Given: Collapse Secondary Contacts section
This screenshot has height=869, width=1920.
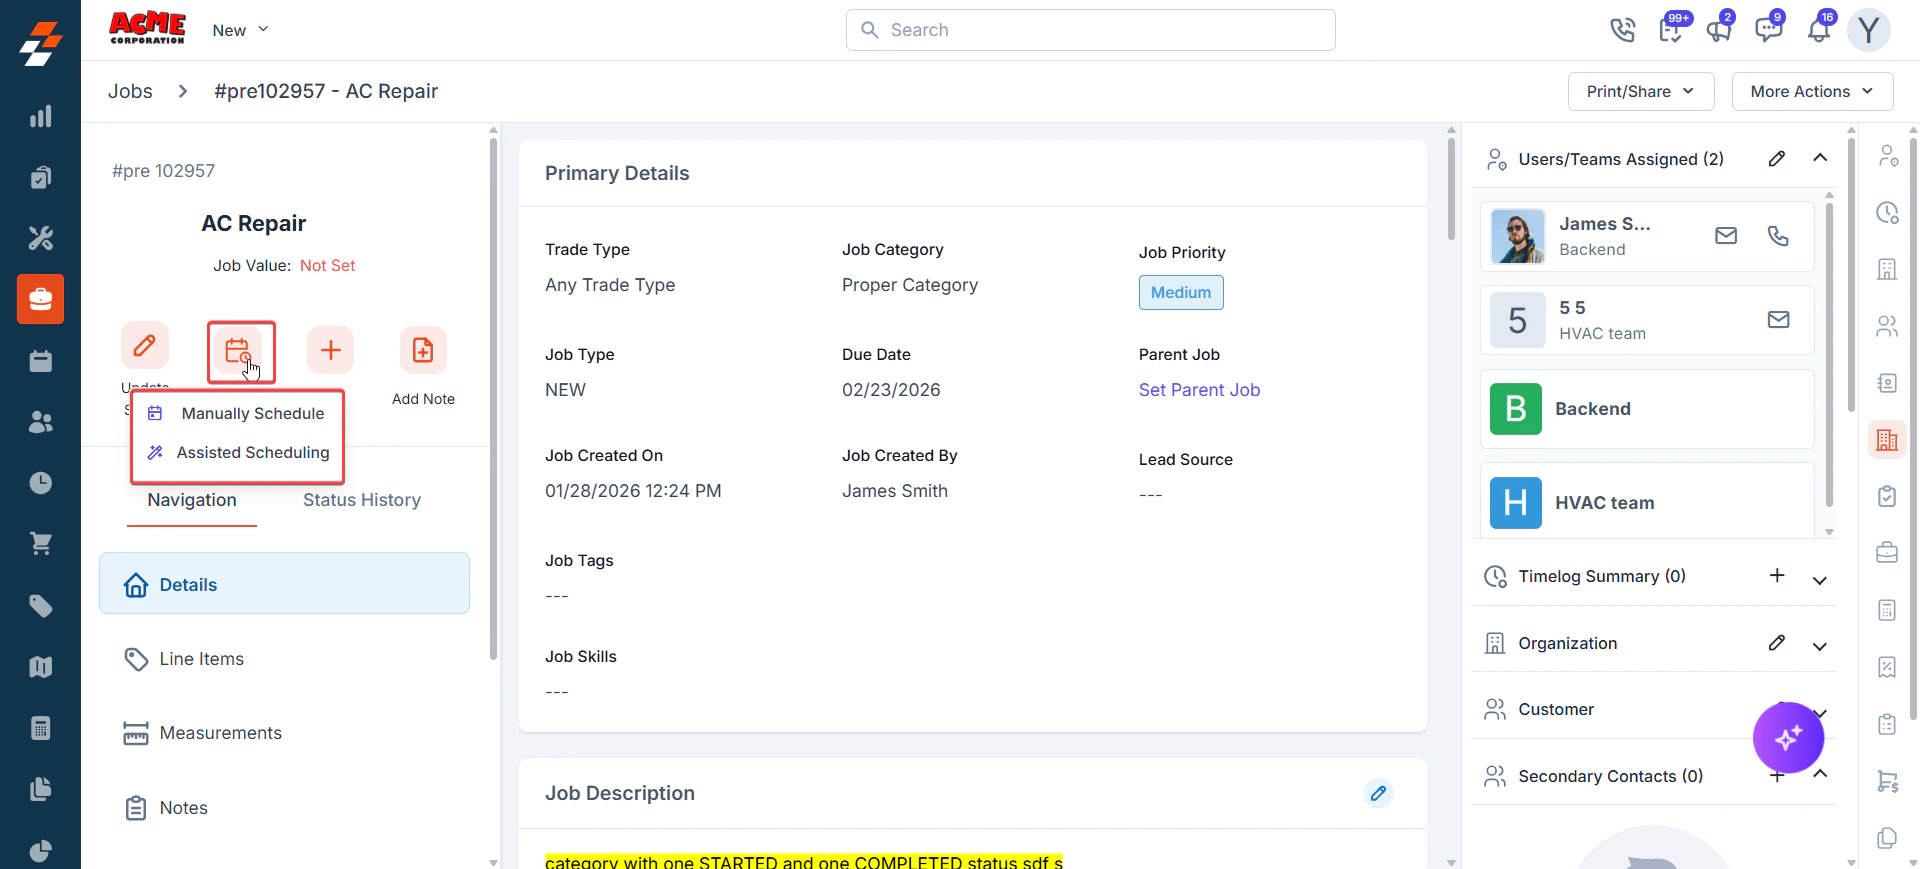Looking at the screenshot, I should pos(1820,774).
